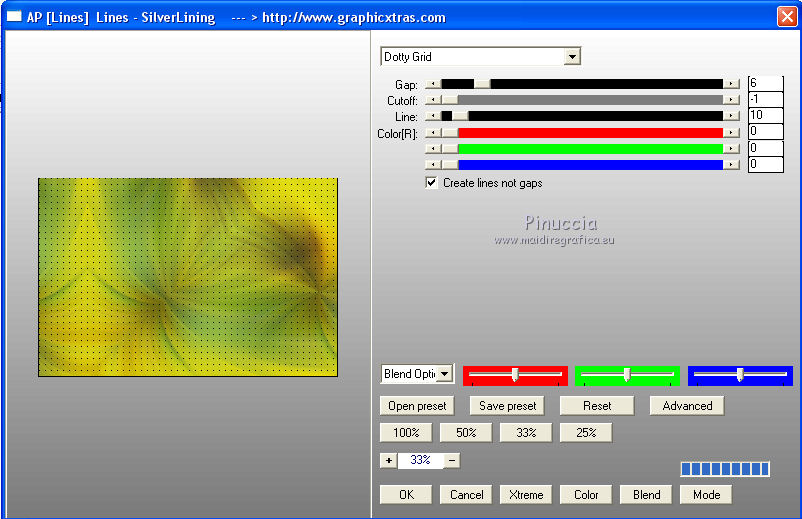Viewport: 802px width, 519px height.
Task: Click the Line slider thumb
Action: pos(460,116)
